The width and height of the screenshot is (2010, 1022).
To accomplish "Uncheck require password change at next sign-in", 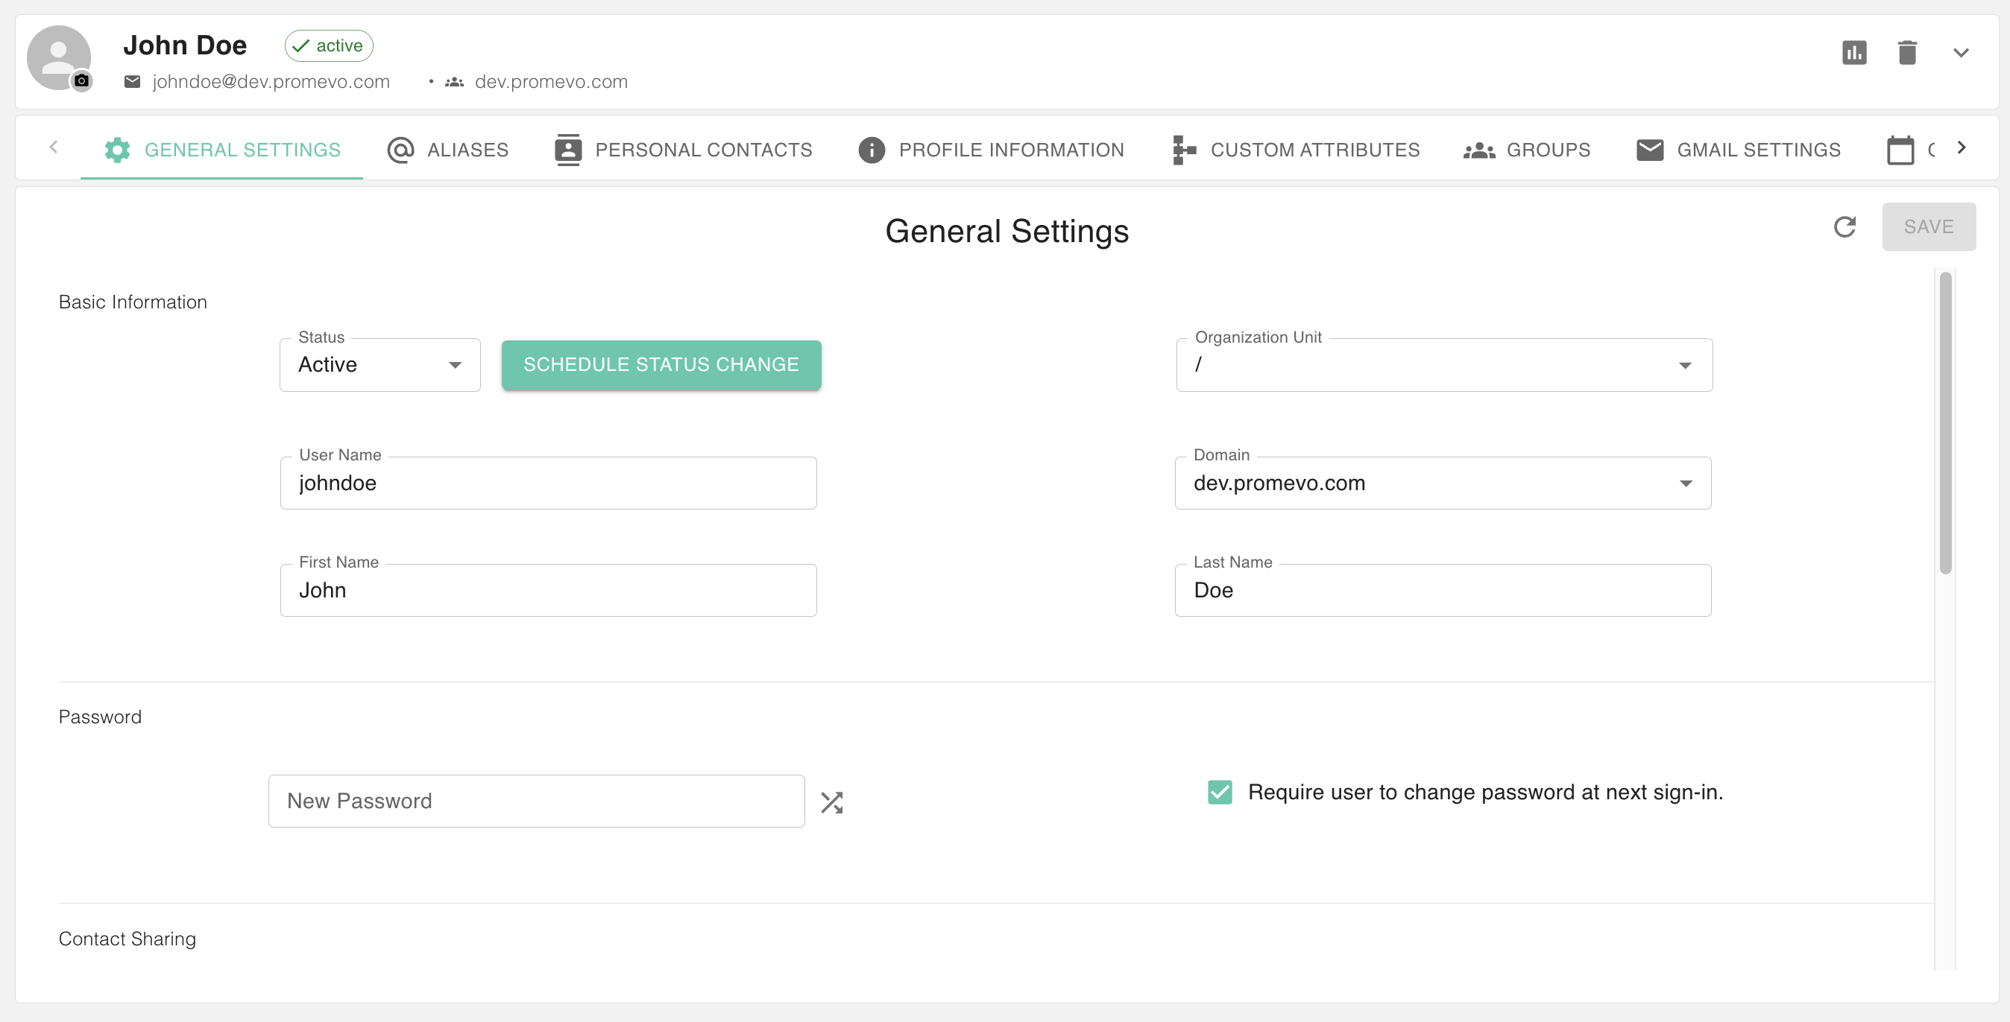I will [1220, 792].
